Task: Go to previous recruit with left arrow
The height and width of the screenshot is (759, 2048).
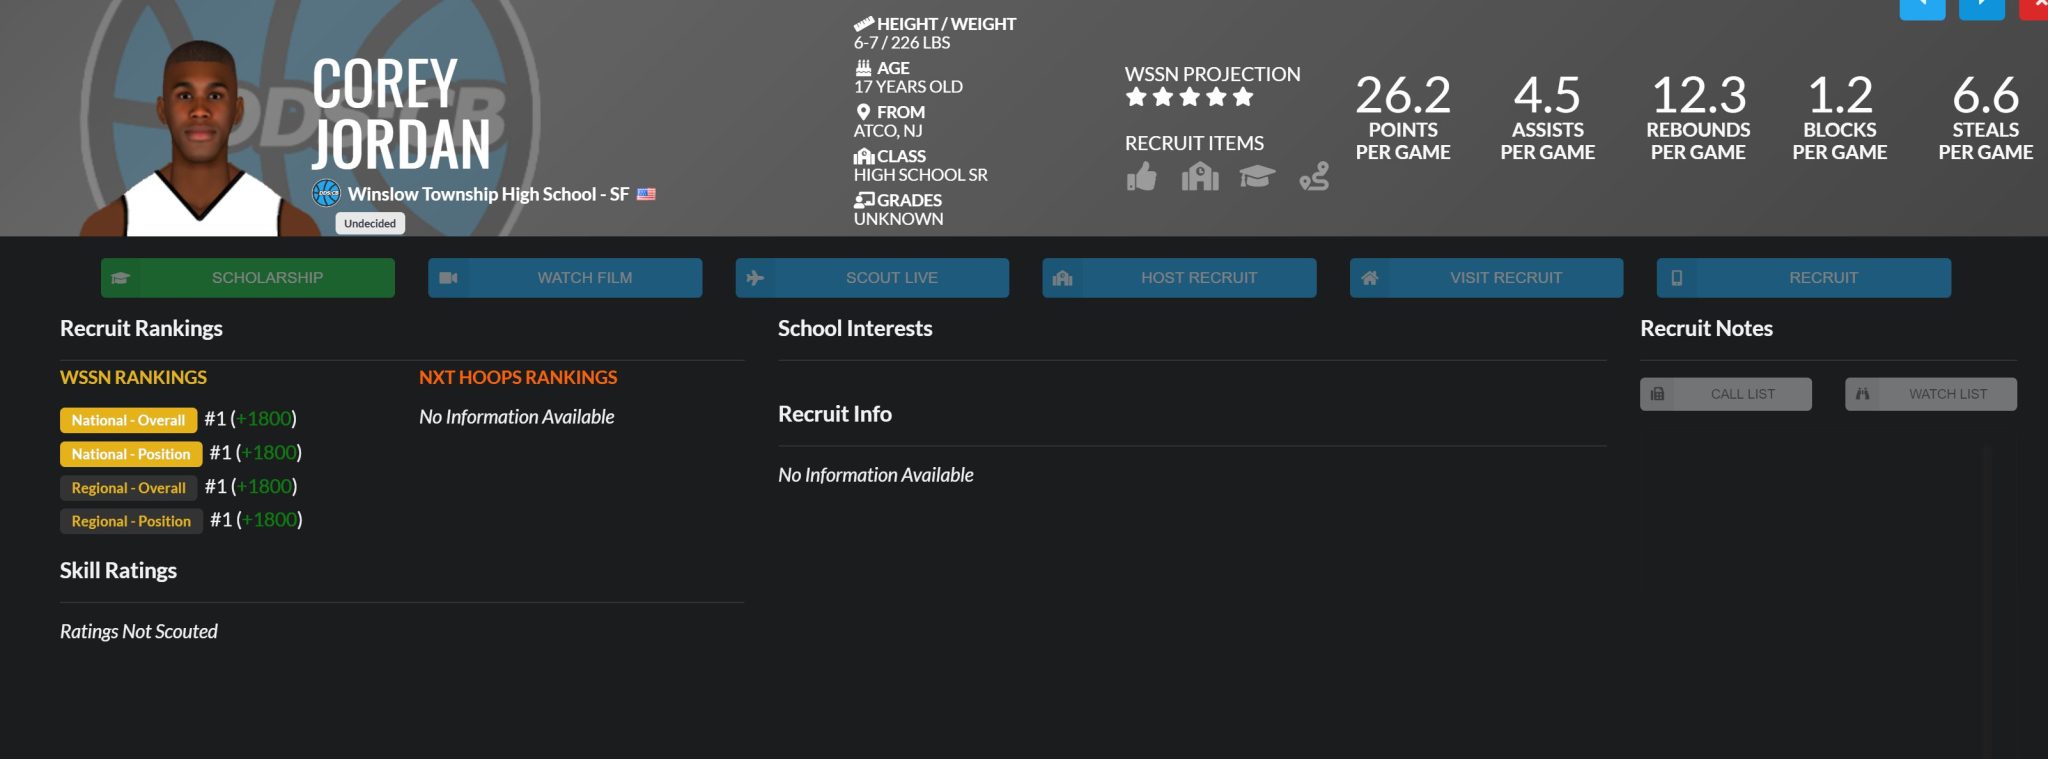Action: (1922, 8)
